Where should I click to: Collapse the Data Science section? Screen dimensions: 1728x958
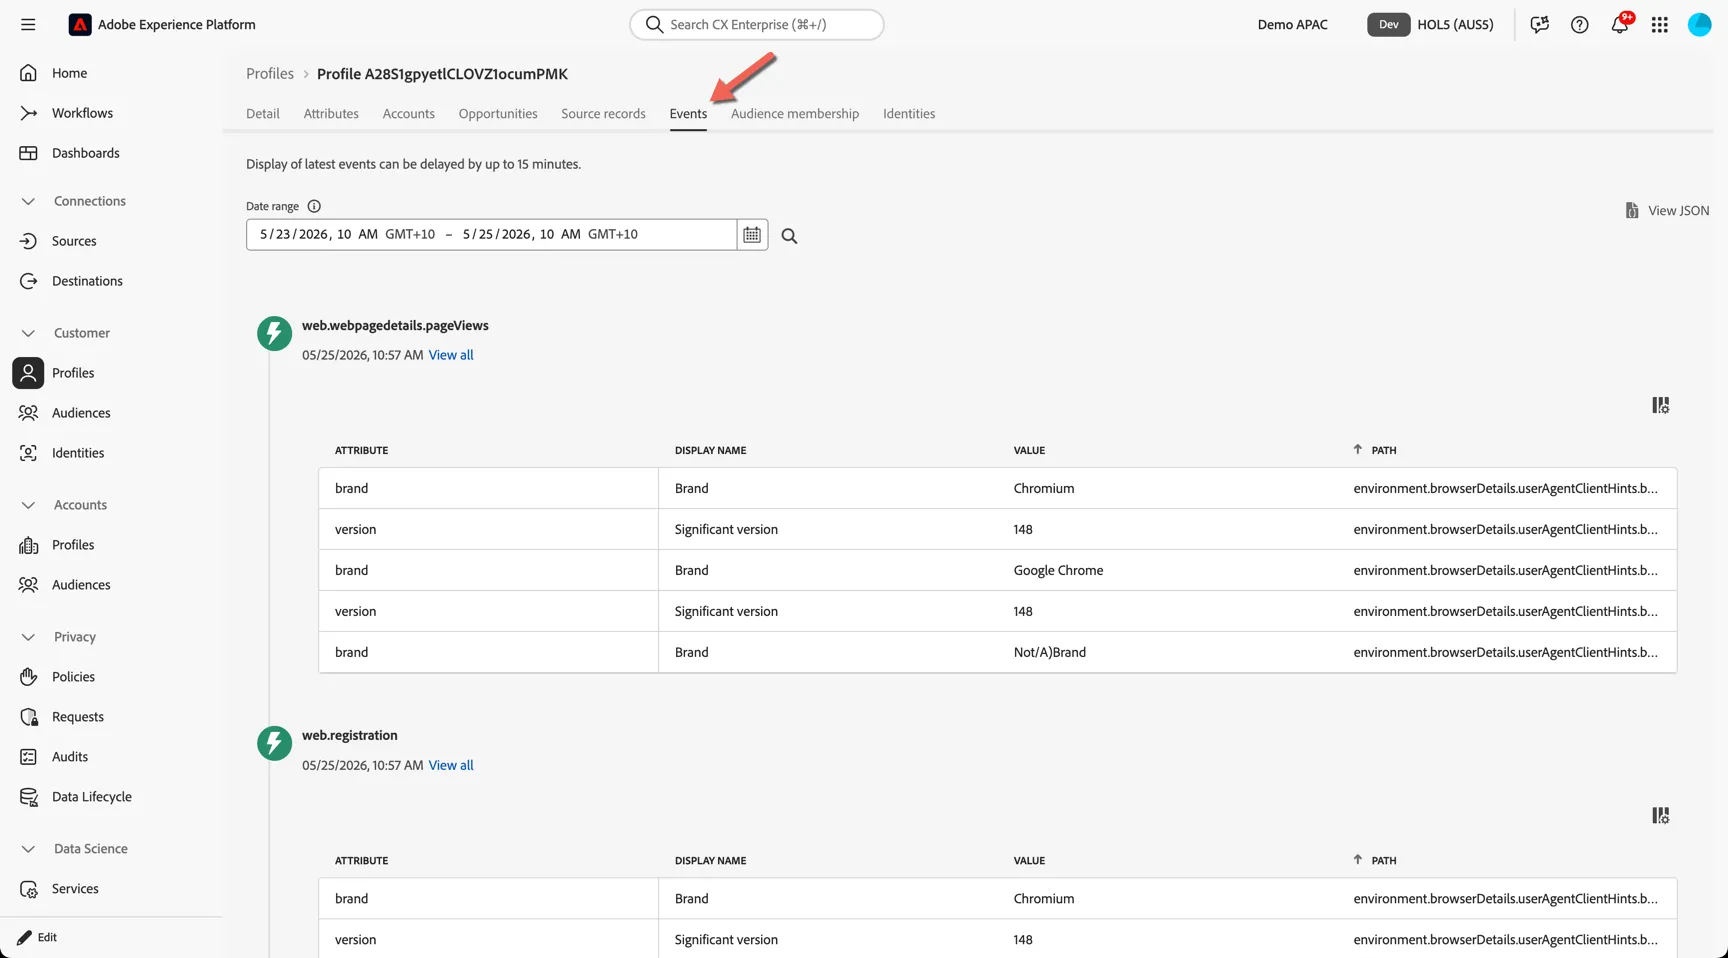point(28,849)
